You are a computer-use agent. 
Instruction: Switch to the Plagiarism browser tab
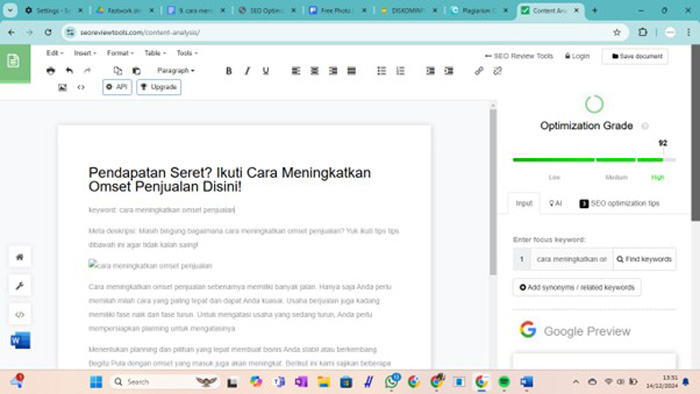tap(480, 10)
